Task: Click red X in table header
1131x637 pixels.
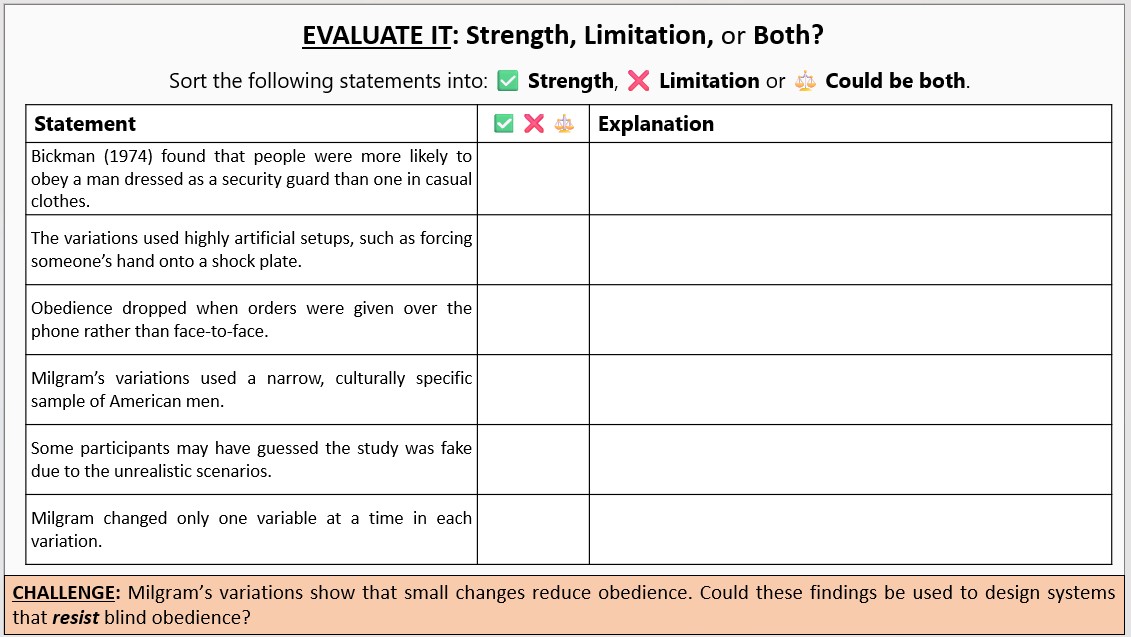Action: pos(534,123)
